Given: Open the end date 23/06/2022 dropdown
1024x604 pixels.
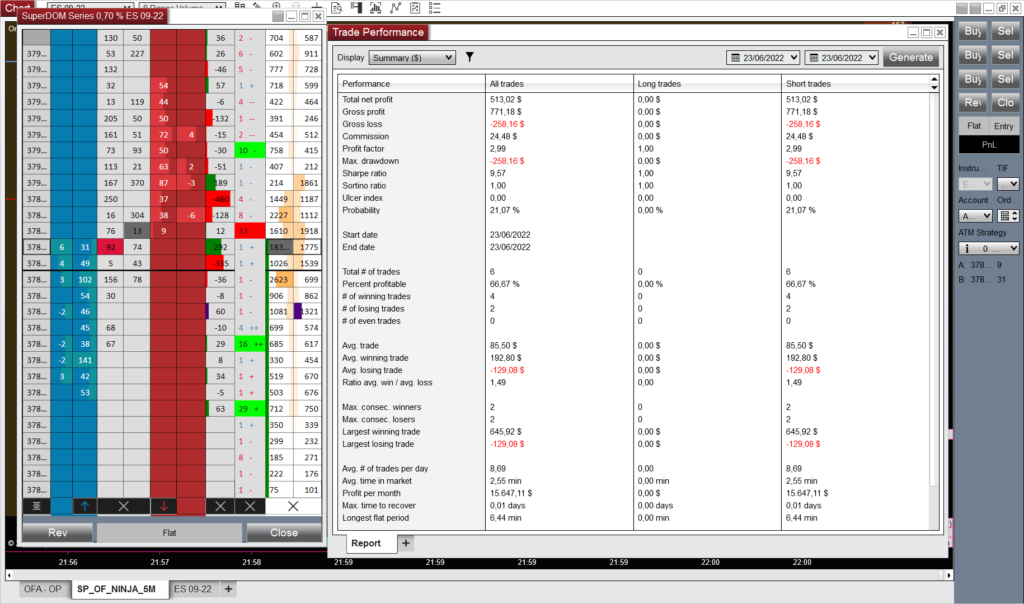Looking at the screenshot, I should (x=841, y=57).
